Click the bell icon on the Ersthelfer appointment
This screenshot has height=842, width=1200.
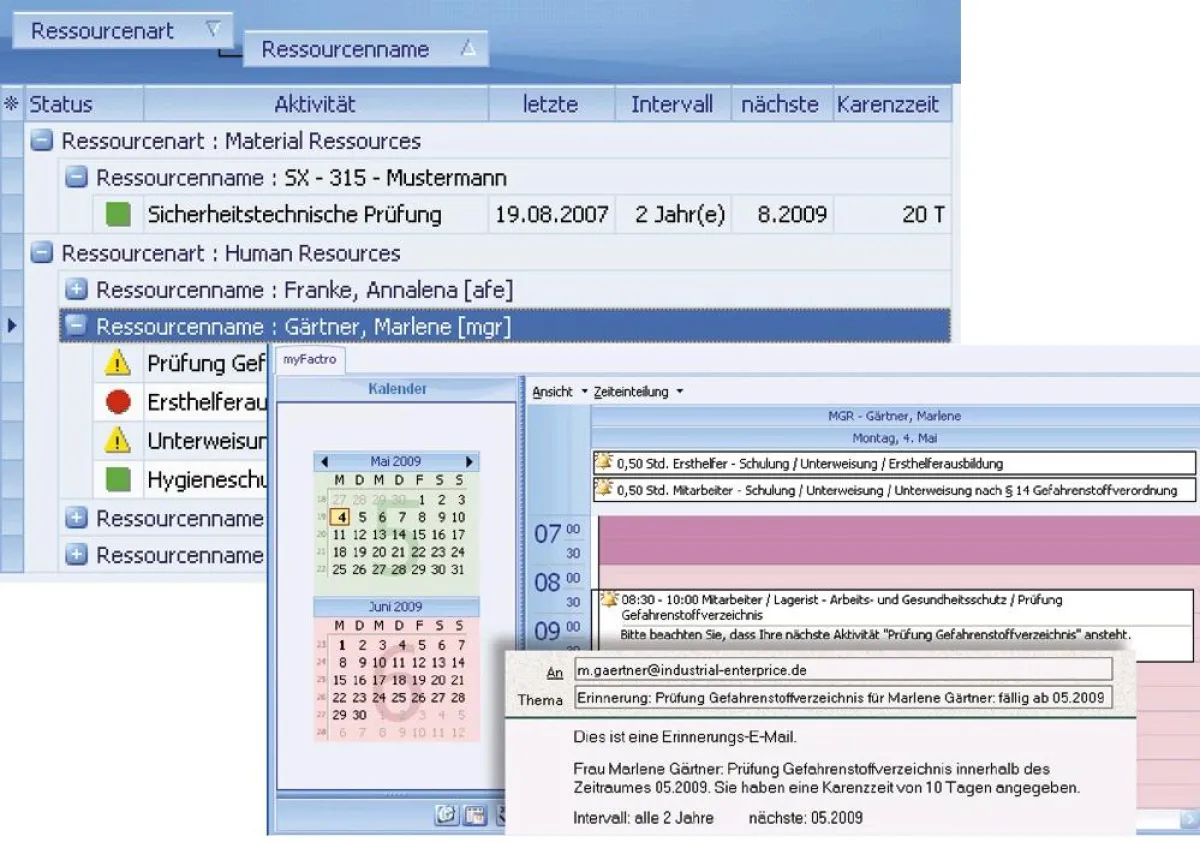click(x=604, y=463)
